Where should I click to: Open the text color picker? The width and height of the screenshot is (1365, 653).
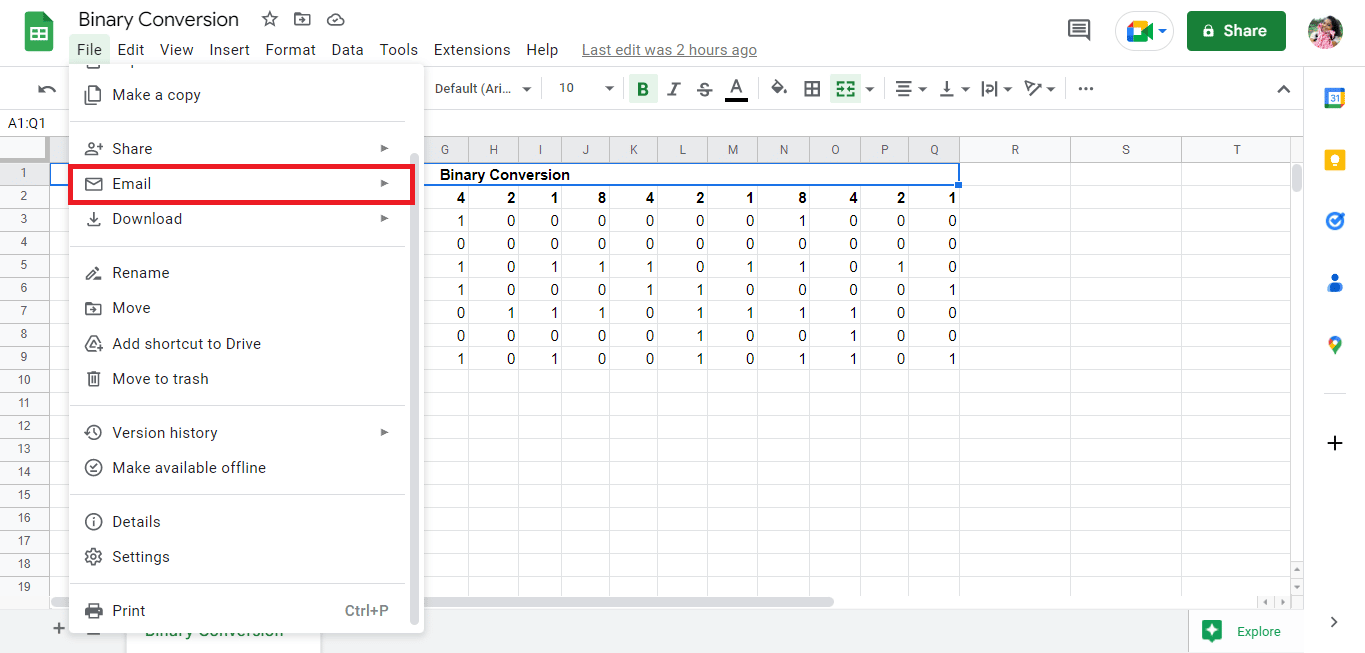tap(737, 89)
